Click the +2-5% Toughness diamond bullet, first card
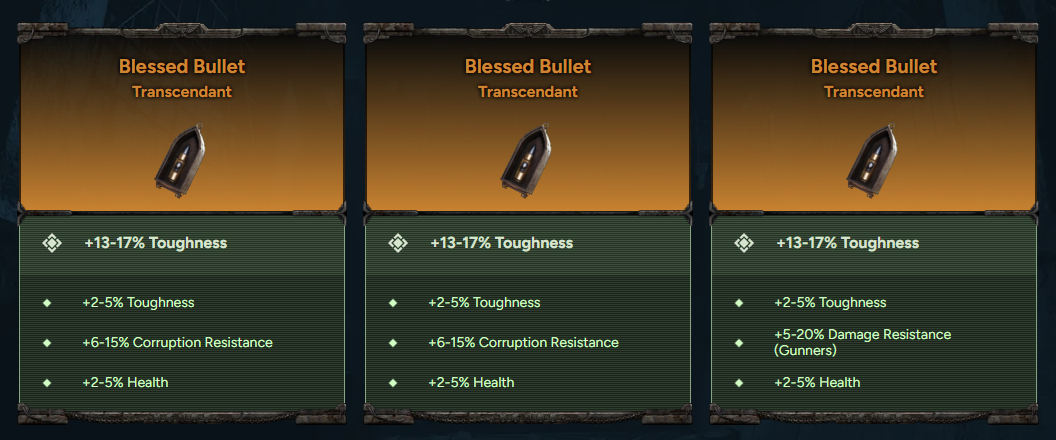This screenshot has width=1056, height=440. click(x=47, y=302)
